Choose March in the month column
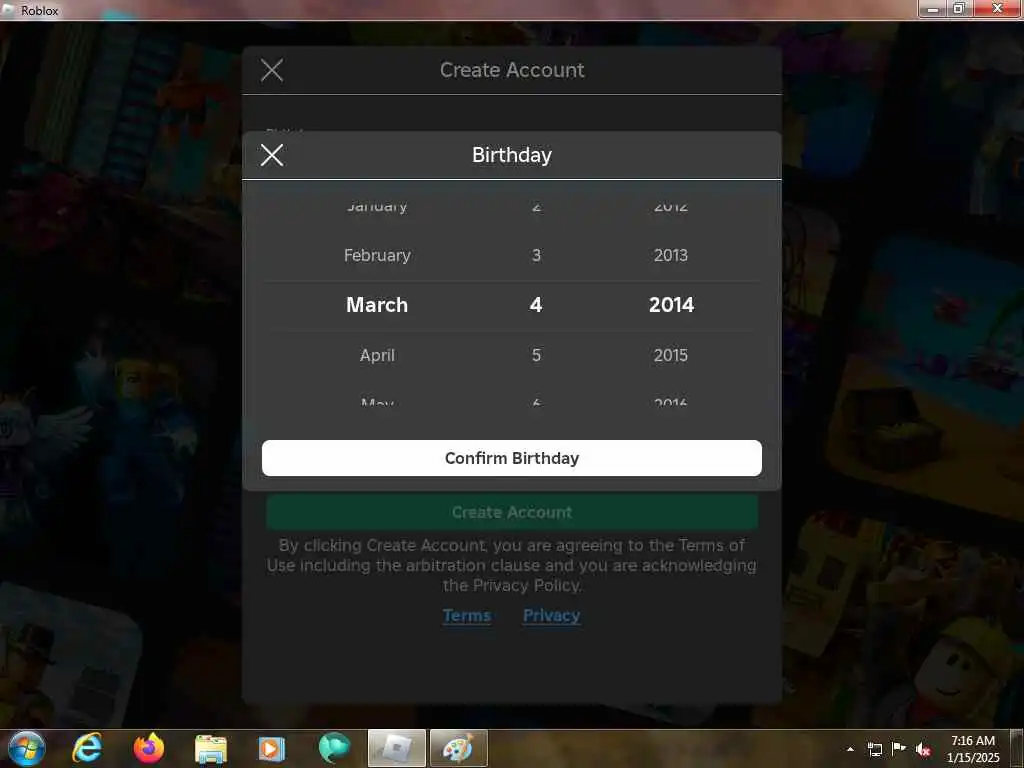 [x=377, y=305]
